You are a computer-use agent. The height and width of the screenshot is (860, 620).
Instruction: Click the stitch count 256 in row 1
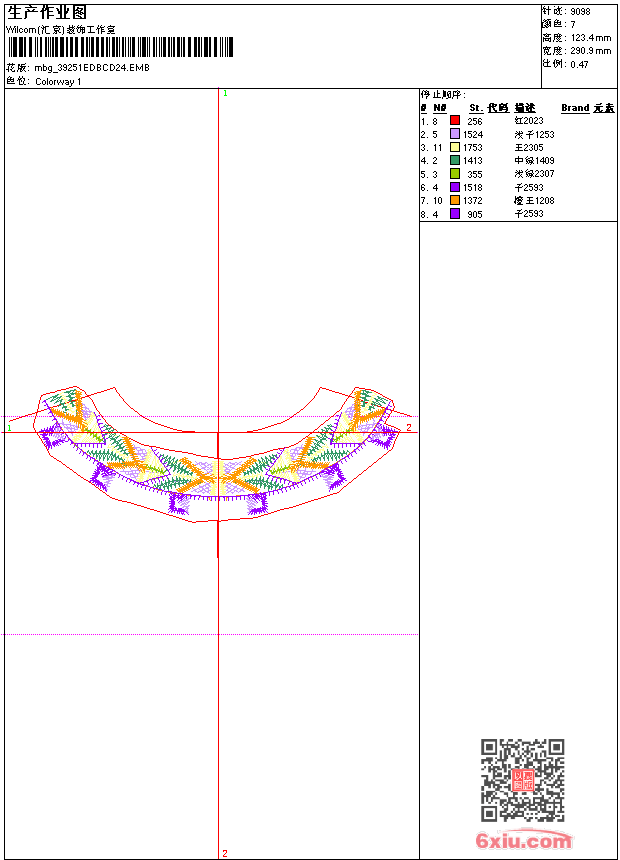(475, 122)
